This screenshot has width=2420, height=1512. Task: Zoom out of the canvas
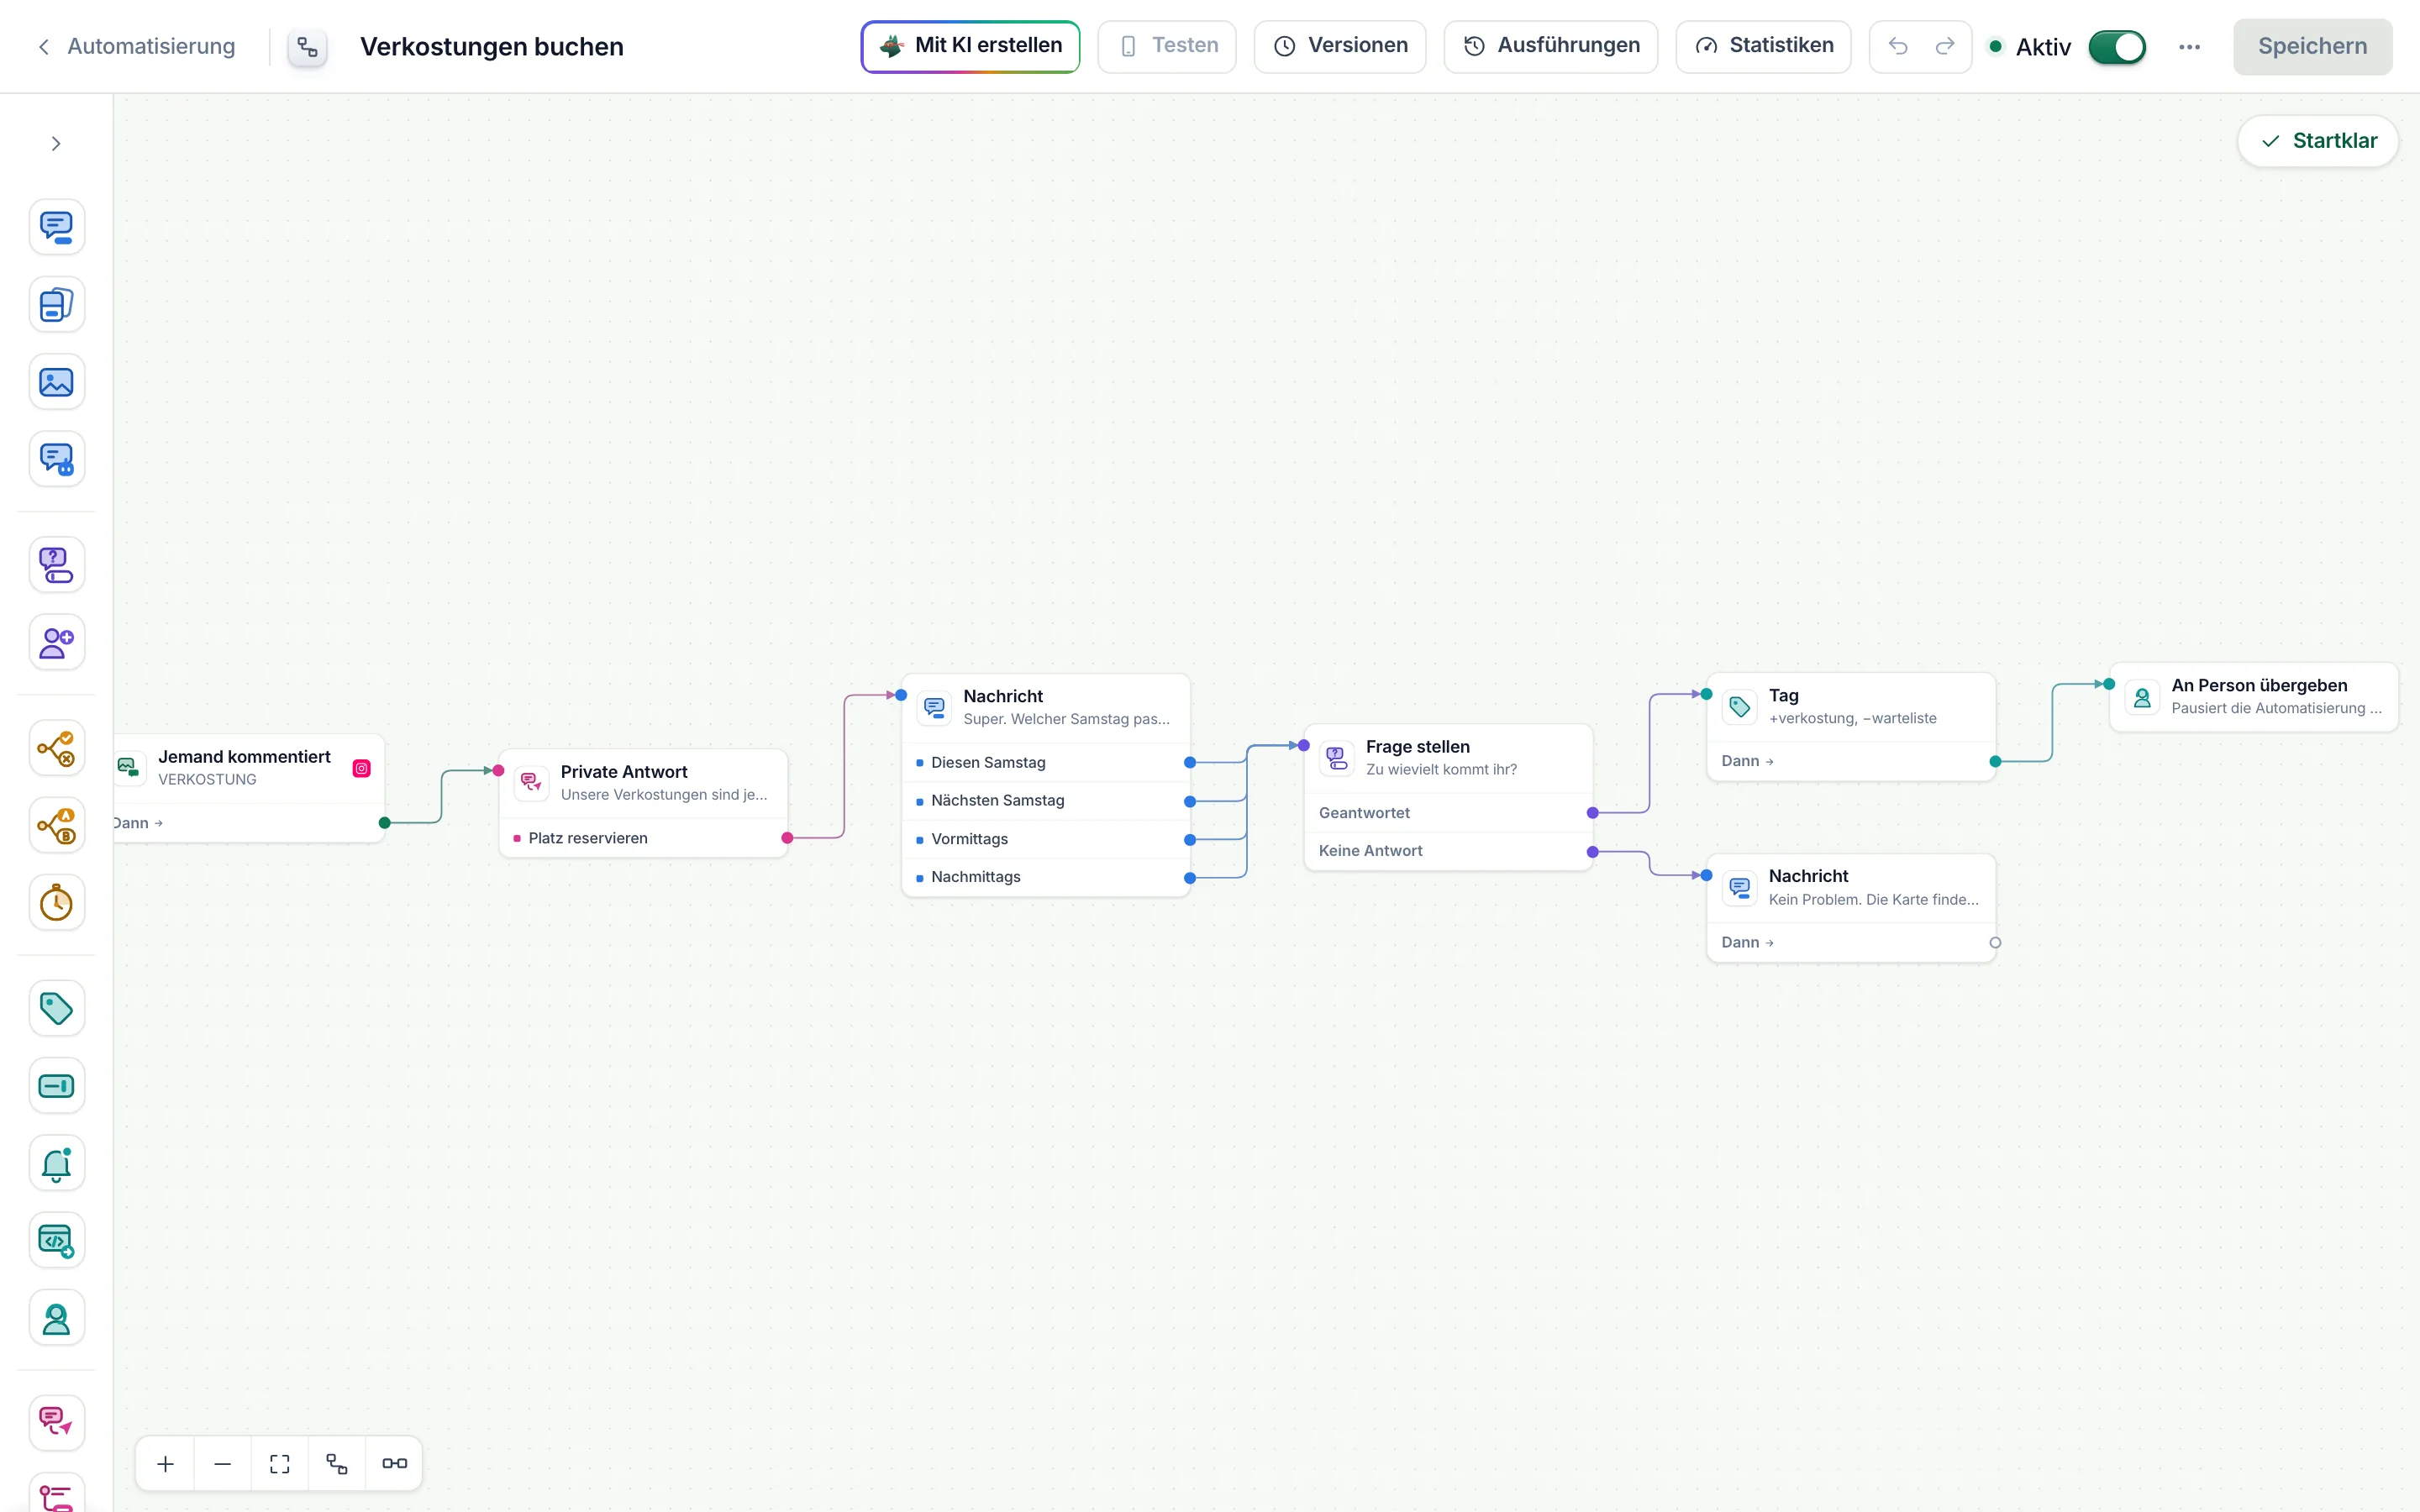click(222, 1463)
